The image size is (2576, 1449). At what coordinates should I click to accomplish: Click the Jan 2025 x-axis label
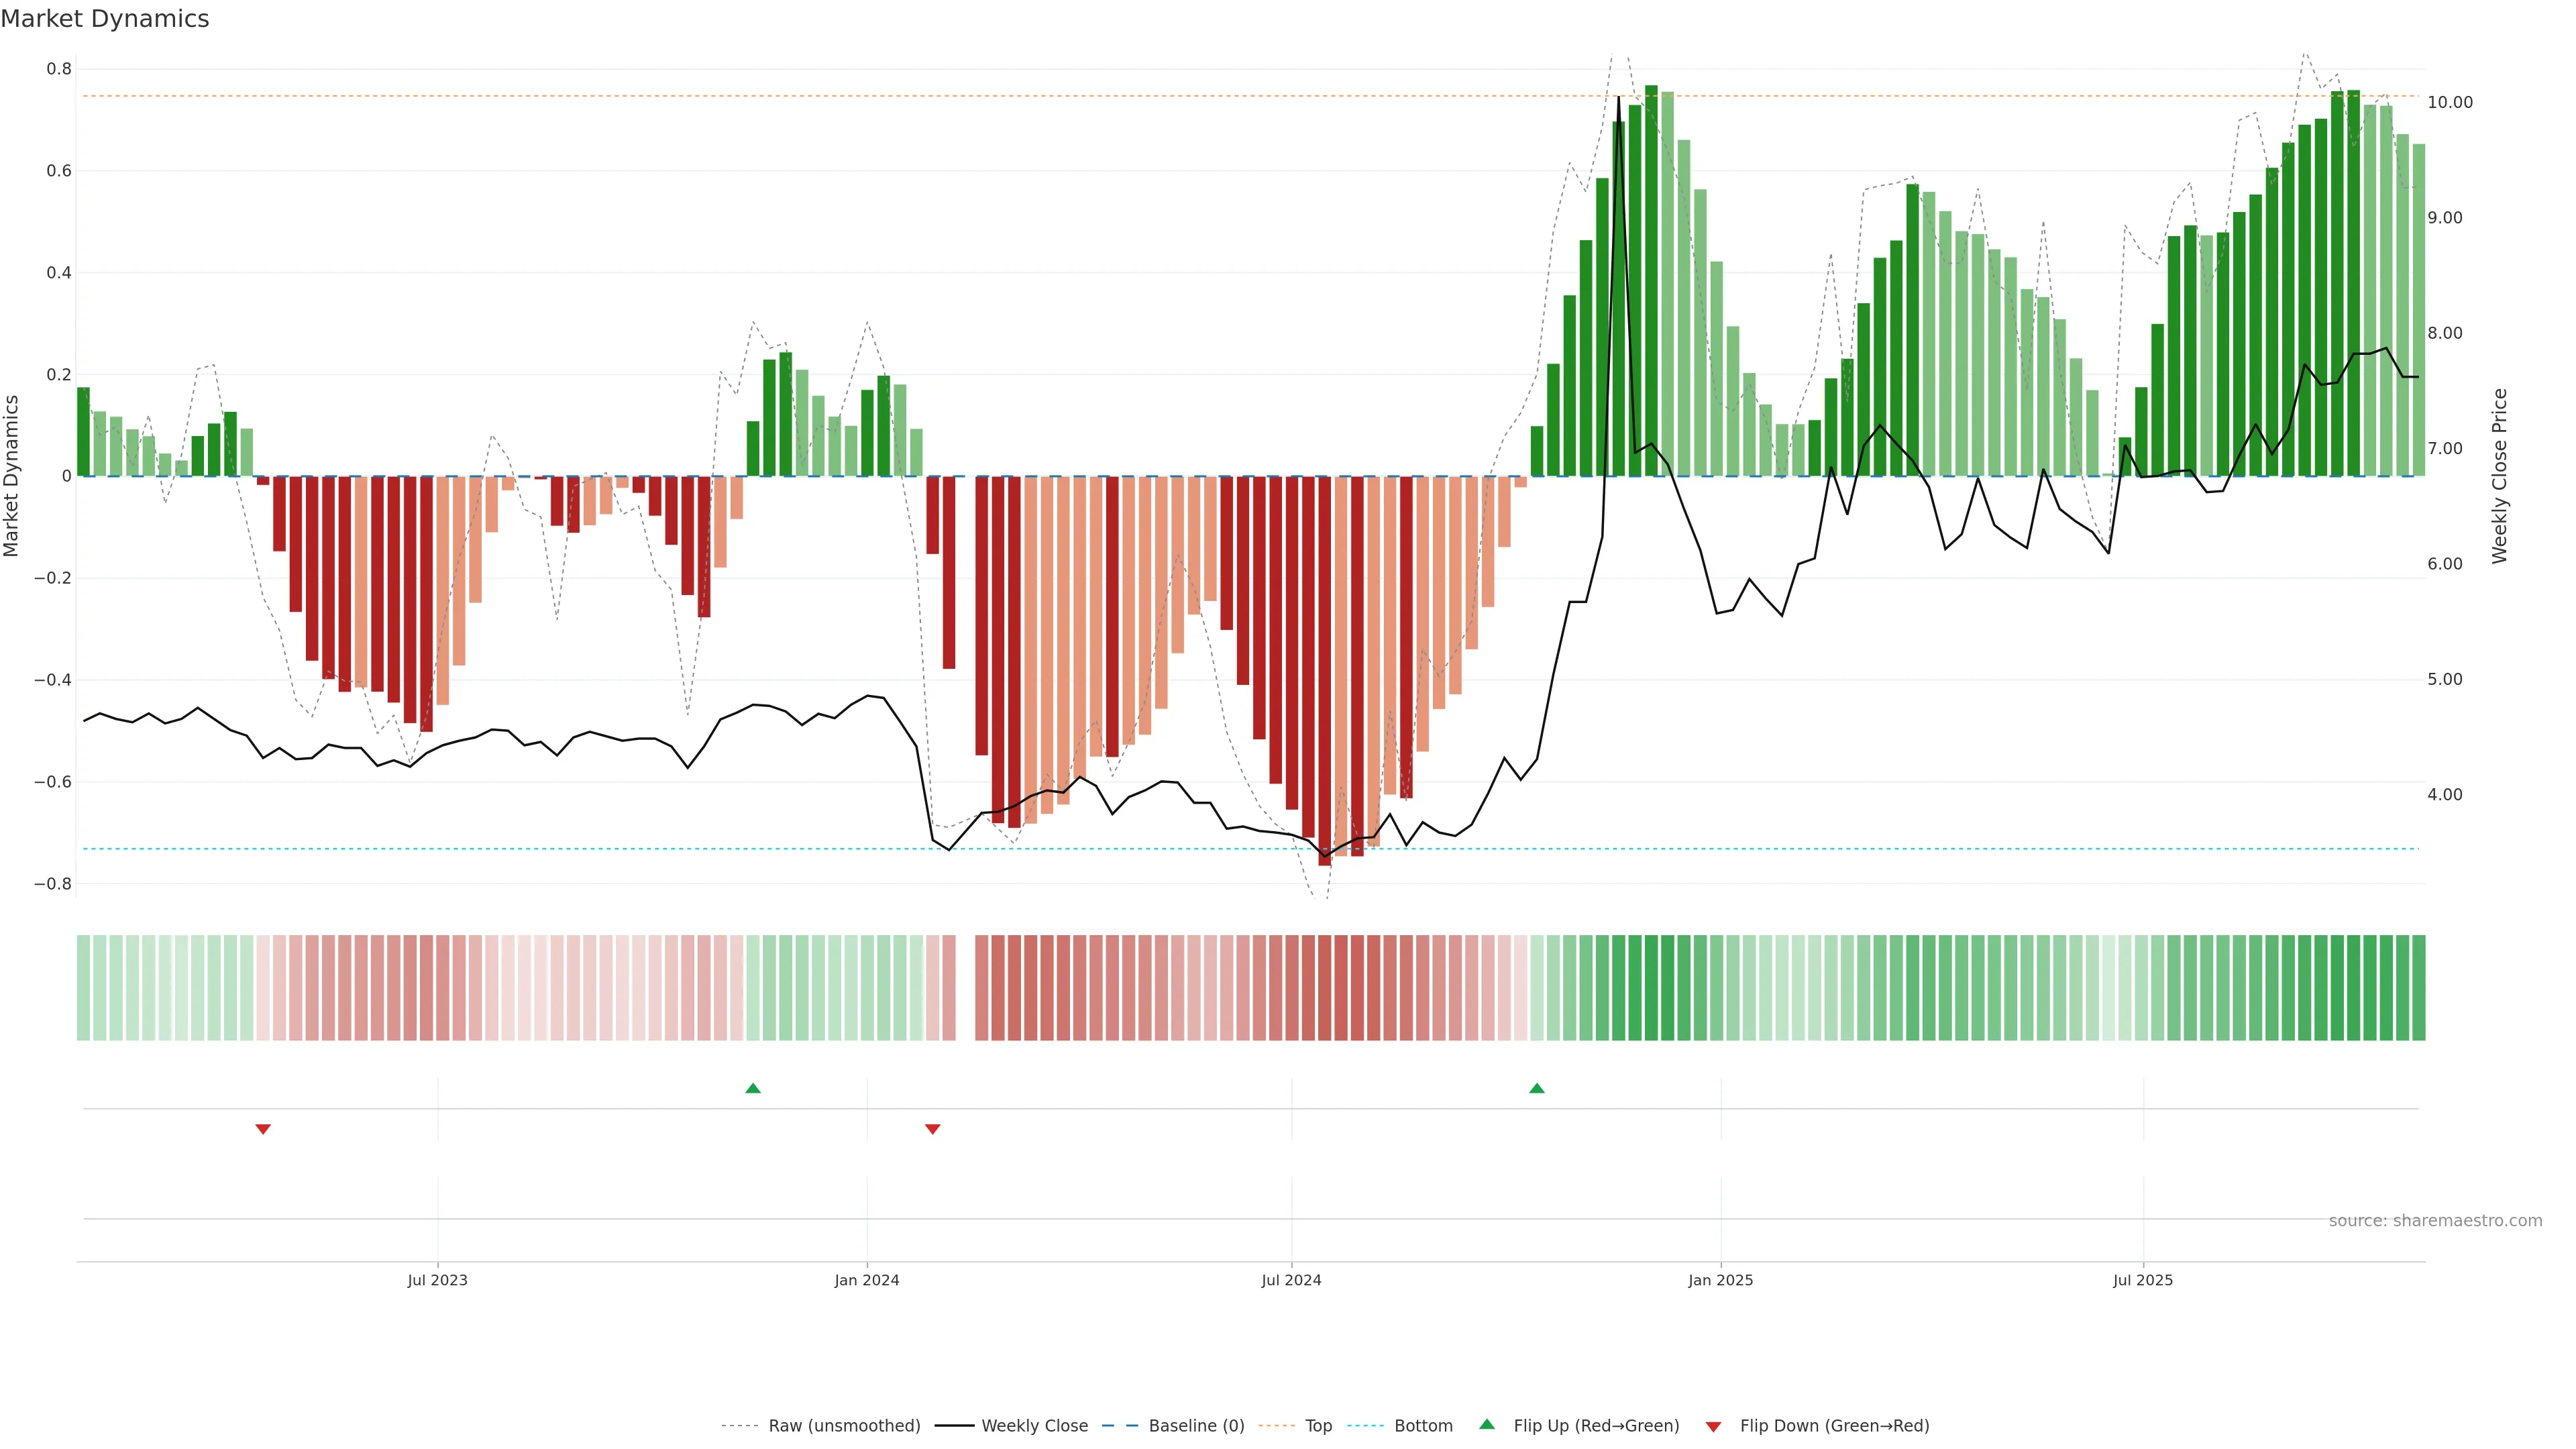[1720, 1280]
